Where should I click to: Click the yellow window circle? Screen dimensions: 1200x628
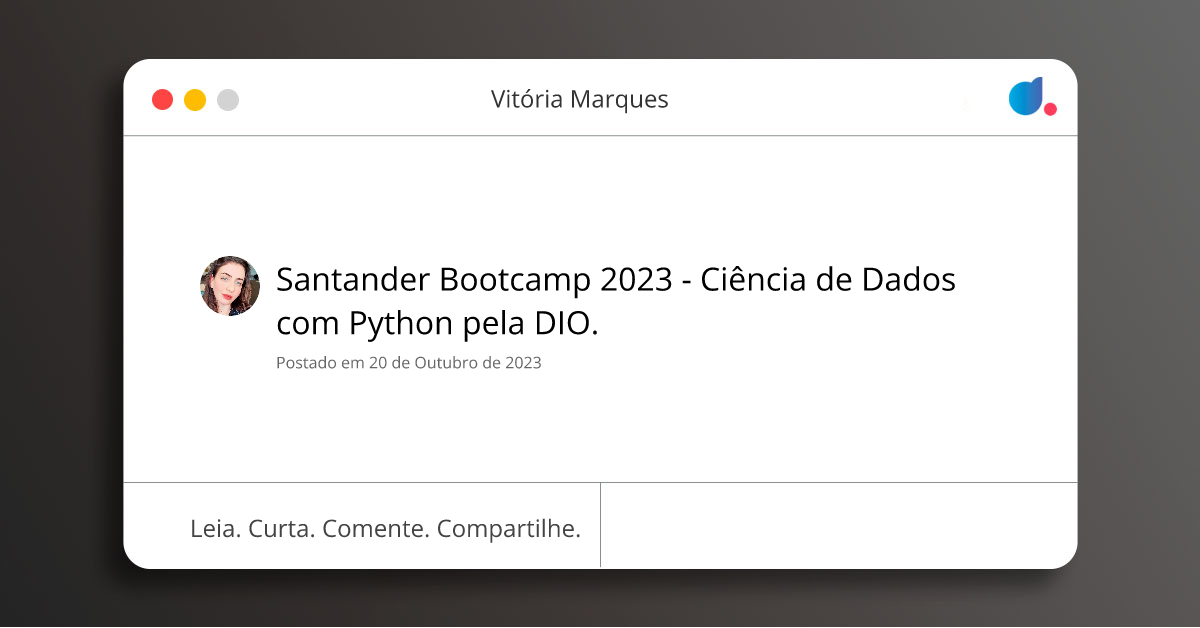(195, 100)
